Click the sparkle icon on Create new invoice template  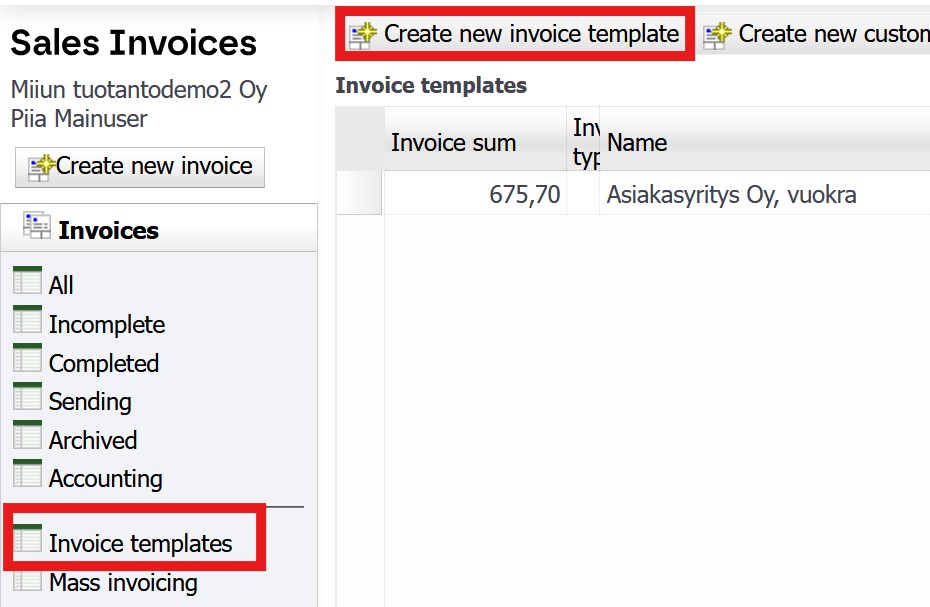(362, 35)
